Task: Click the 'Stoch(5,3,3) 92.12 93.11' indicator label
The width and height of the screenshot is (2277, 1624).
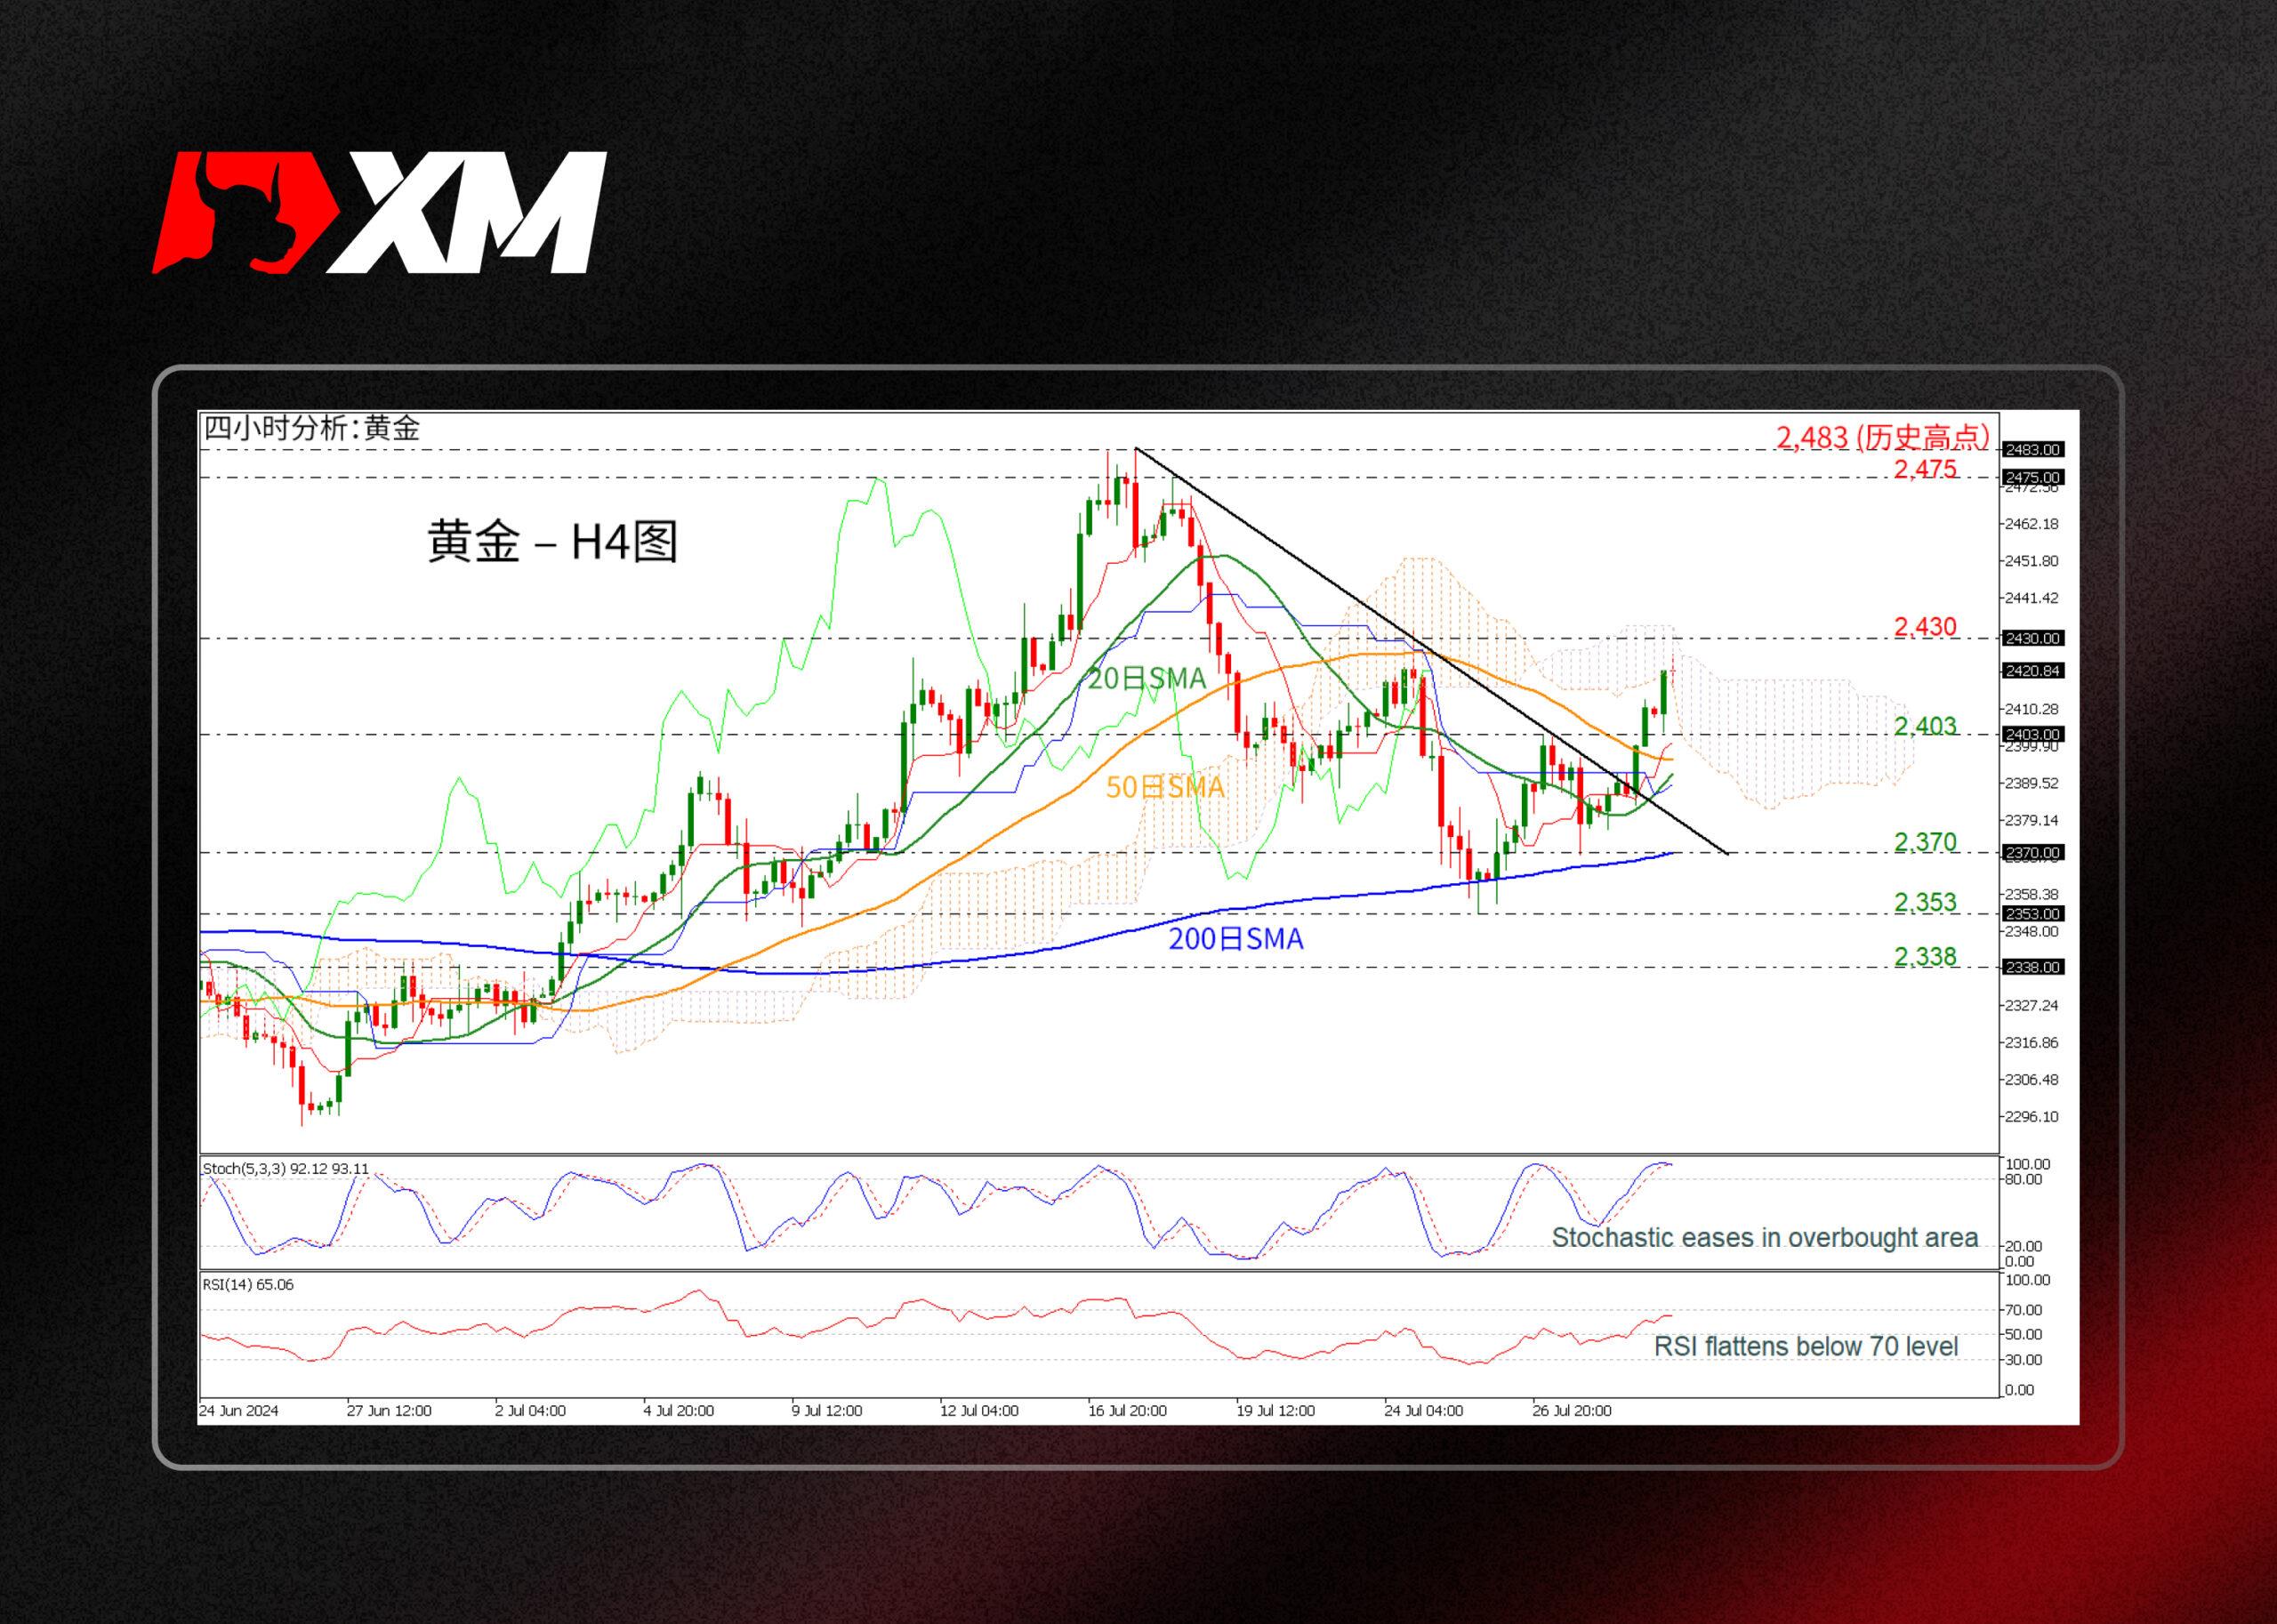Action: 286,1168
